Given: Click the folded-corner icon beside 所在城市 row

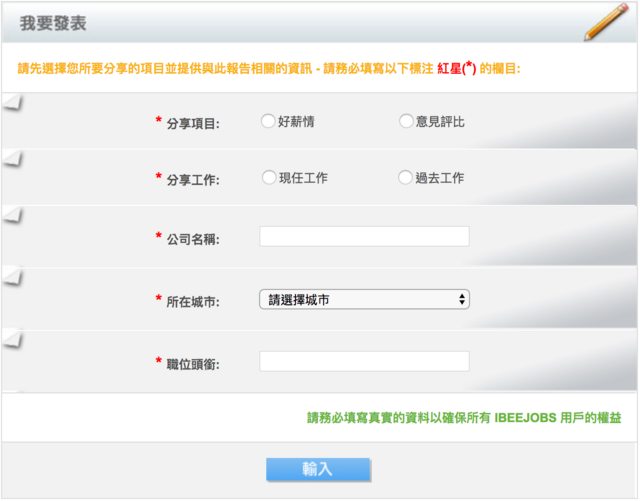Looking at the screenshot, I should click(12, 277).
